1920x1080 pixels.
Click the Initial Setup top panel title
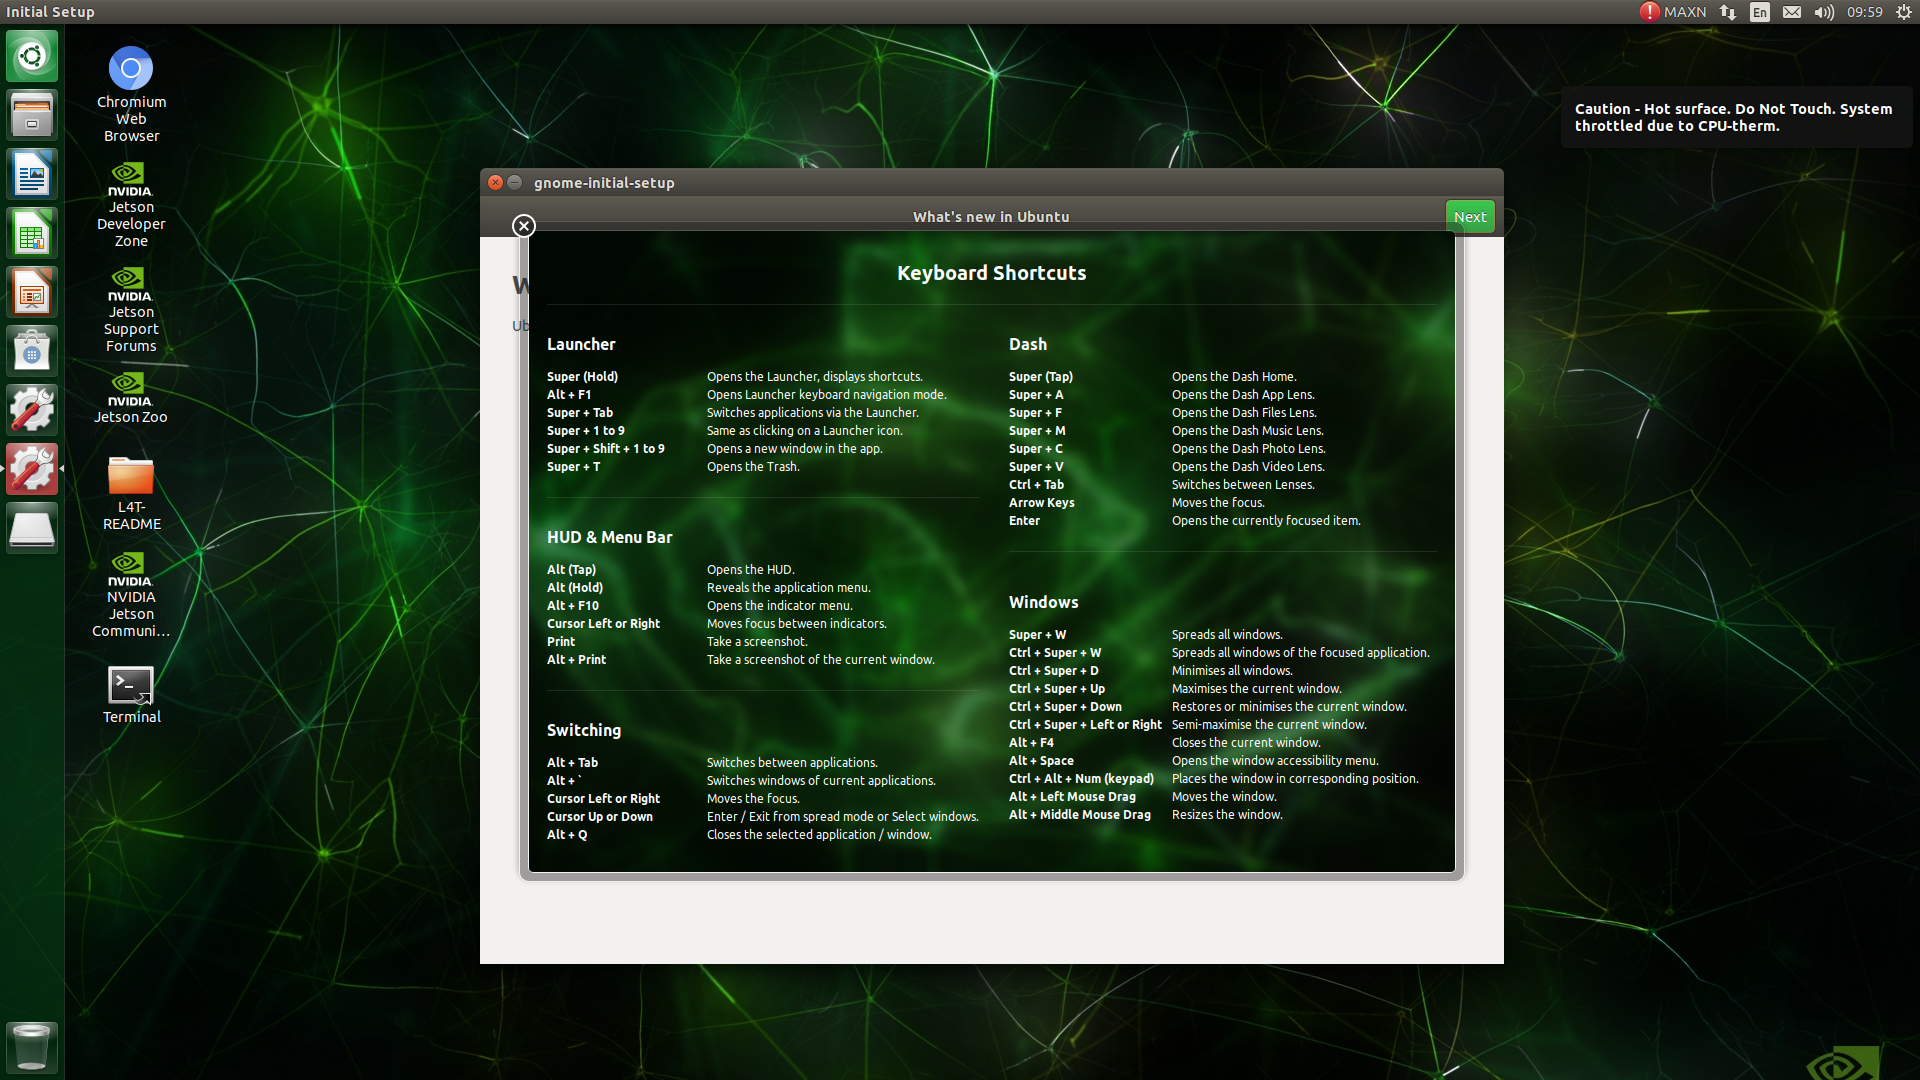50,12
